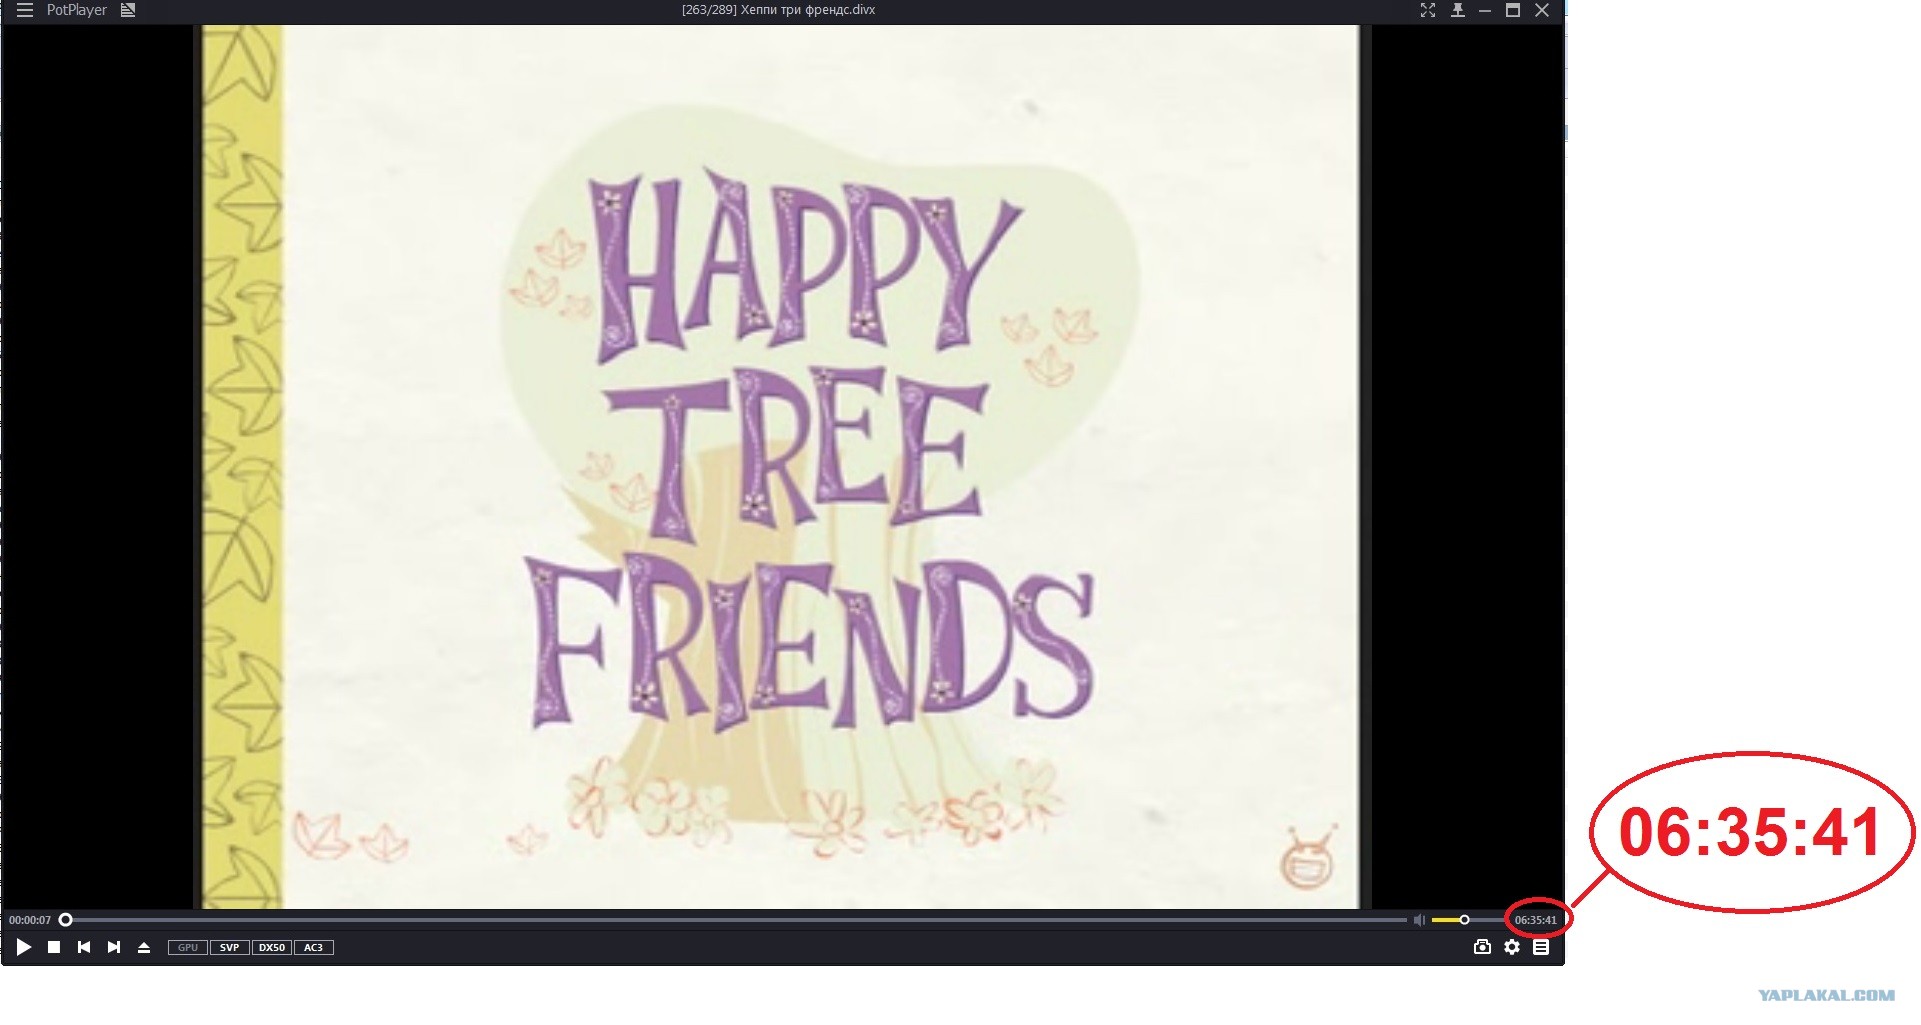Capture a screenshot with the camera icon
Viewport: 1921px width, 1025px height.
1482,947
